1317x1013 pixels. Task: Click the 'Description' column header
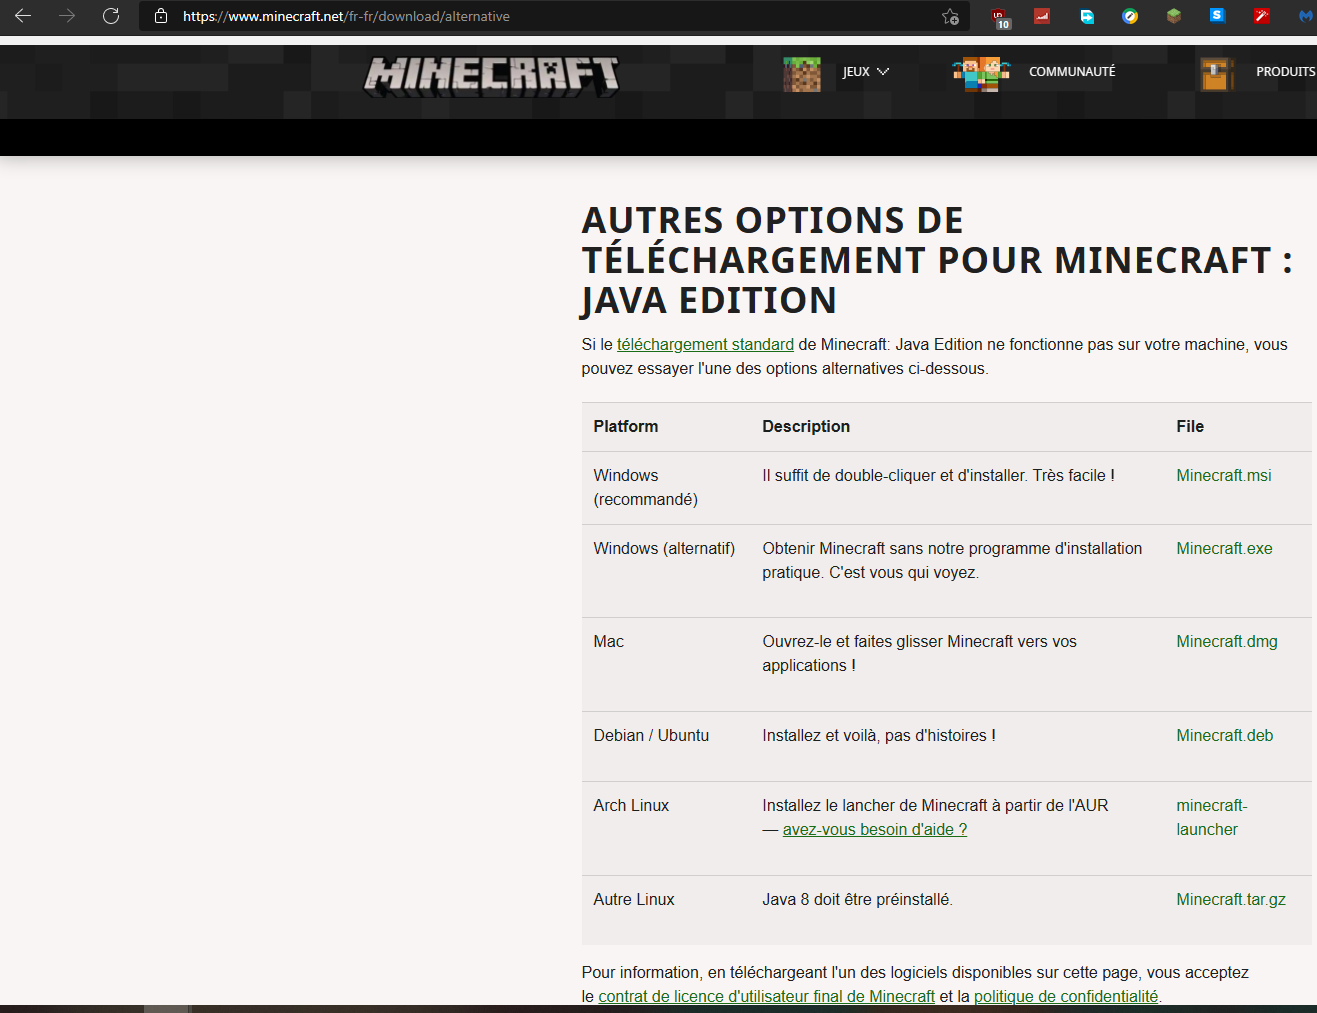point(806,426)
